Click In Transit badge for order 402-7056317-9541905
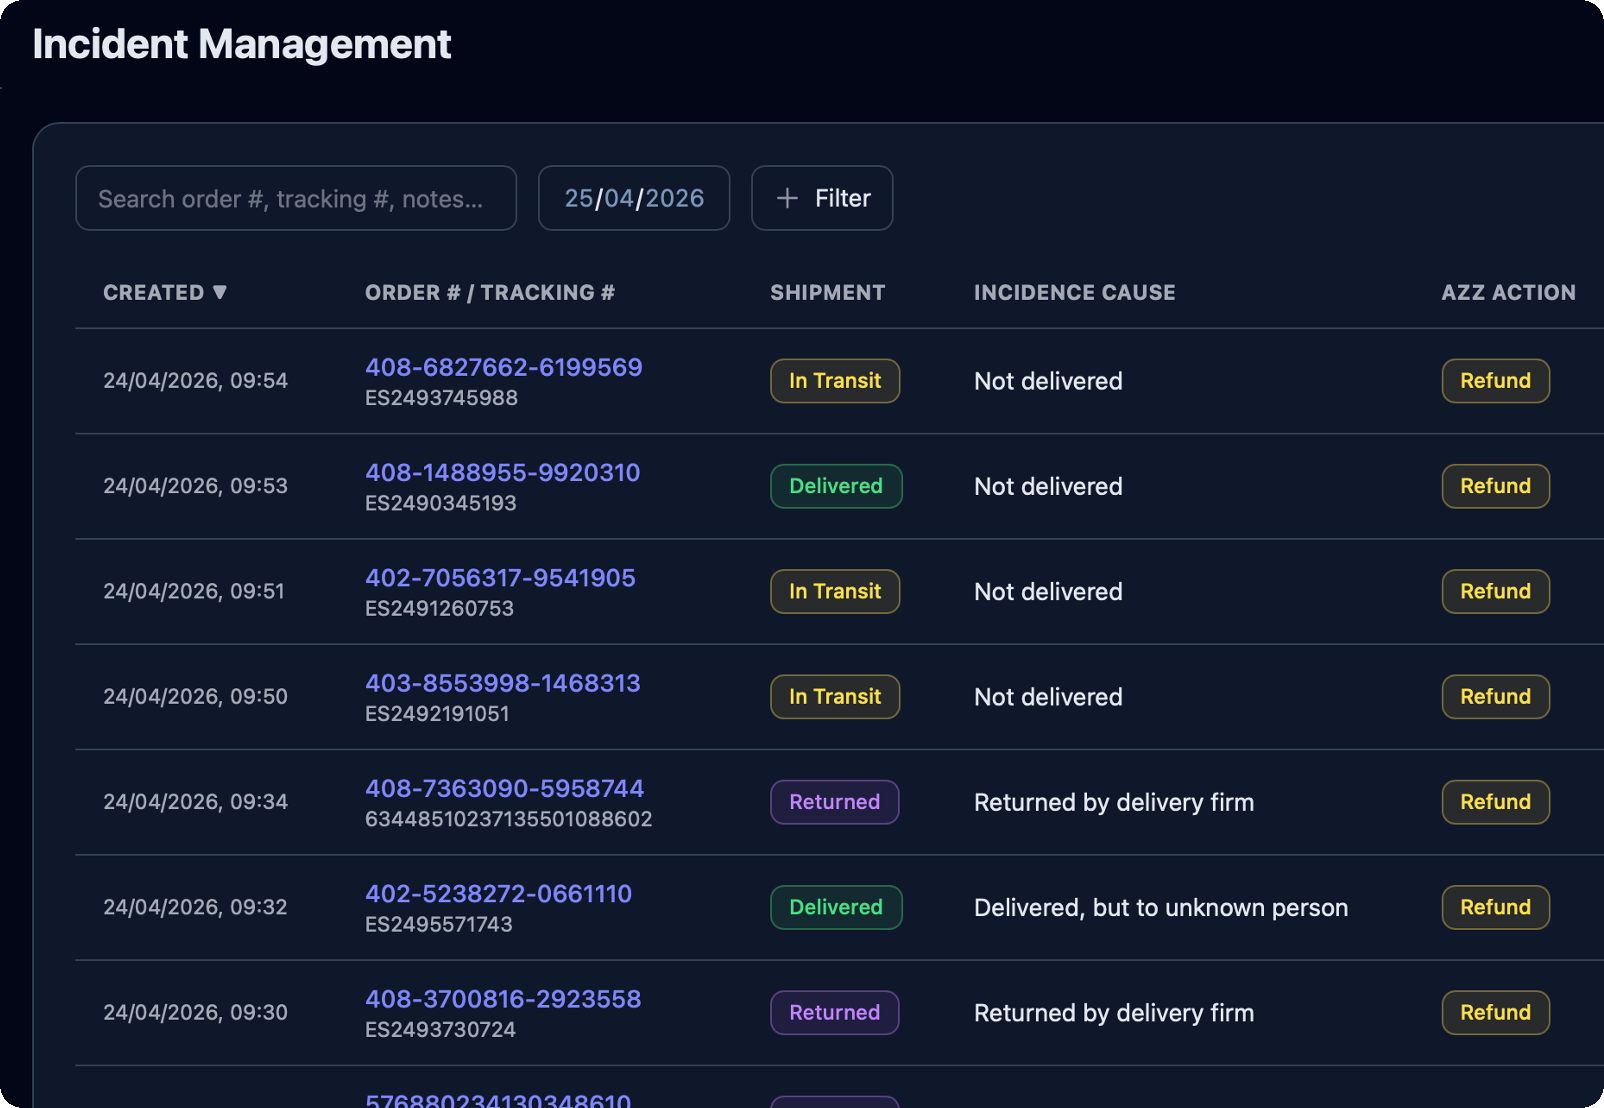This screenshot has height=1108, width=1604. (x=835, y=591)
